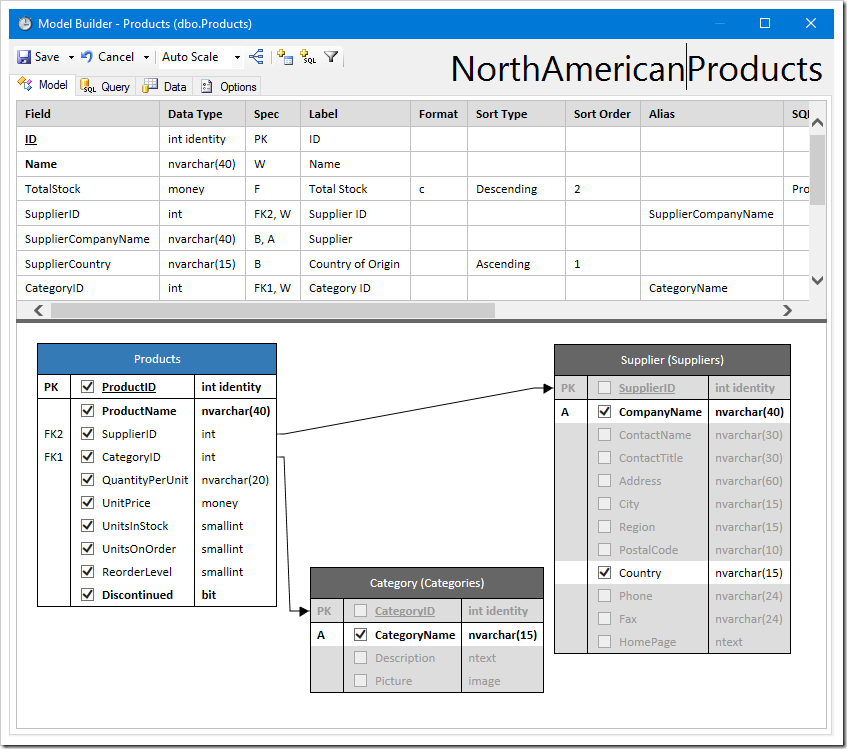Click the UnitsInStock field name
Viewport: 847px width, 749px height.
point(135,526)
